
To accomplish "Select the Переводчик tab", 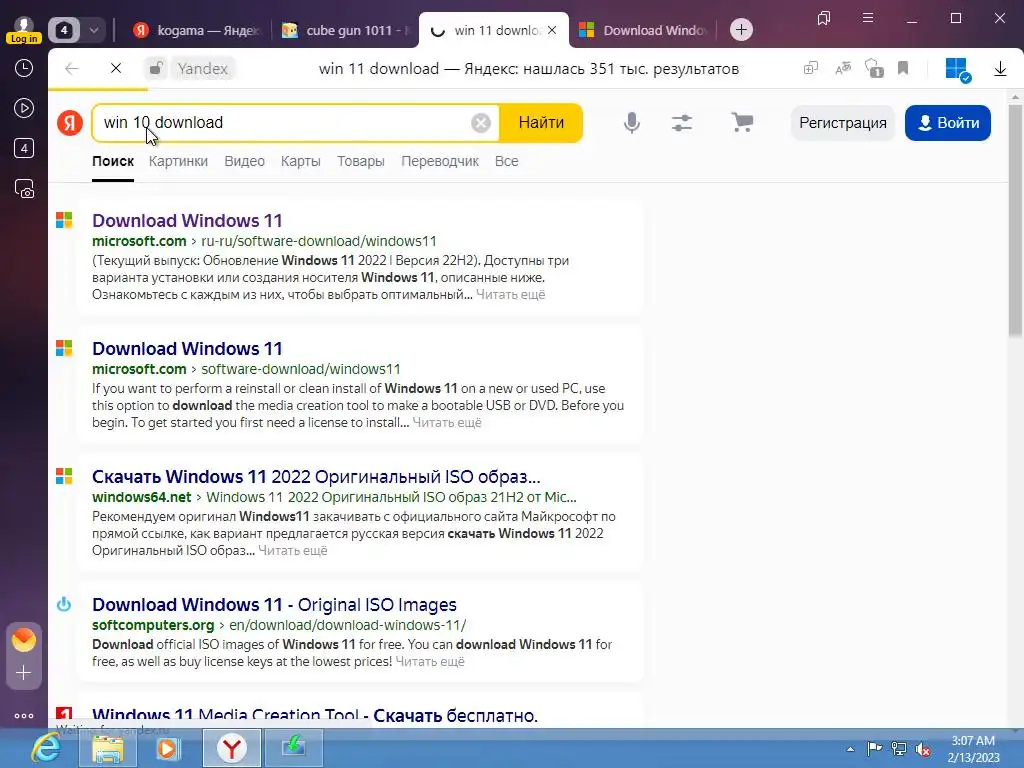I will click(x=440, y=161).
